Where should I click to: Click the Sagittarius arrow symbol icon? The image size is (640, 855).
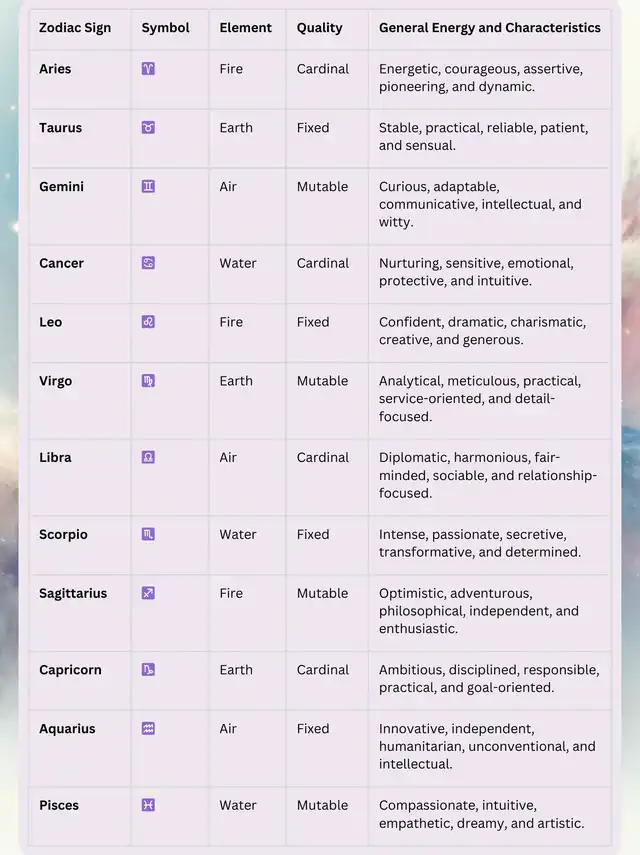pyautogui.click(x=148, y=593)
